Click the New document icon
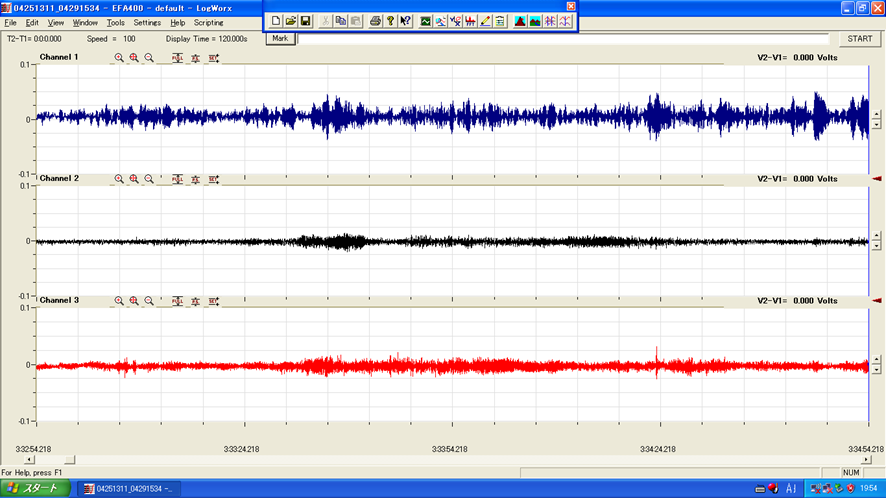The height and width of the screenshot is (498, 886). pyautogui.click(x=277, y=21)
